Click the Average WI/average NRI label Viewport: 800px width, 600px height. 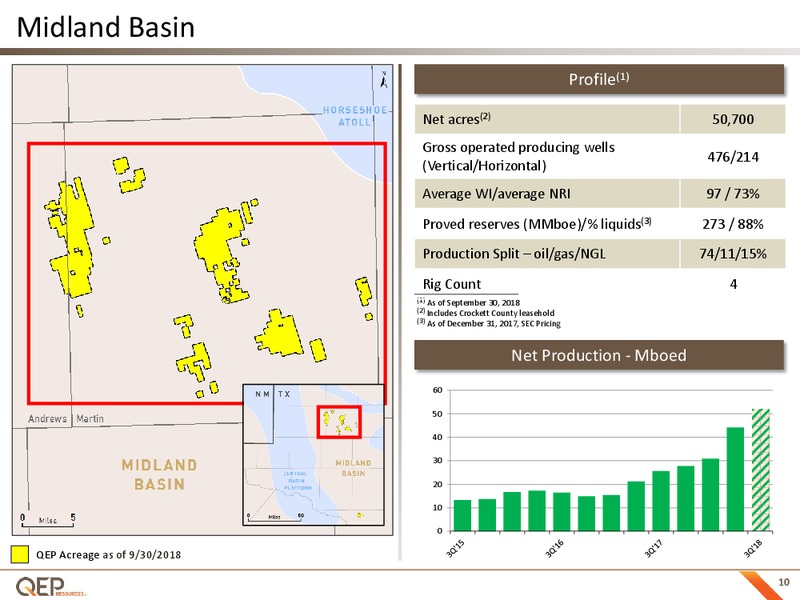pos(496,194)
